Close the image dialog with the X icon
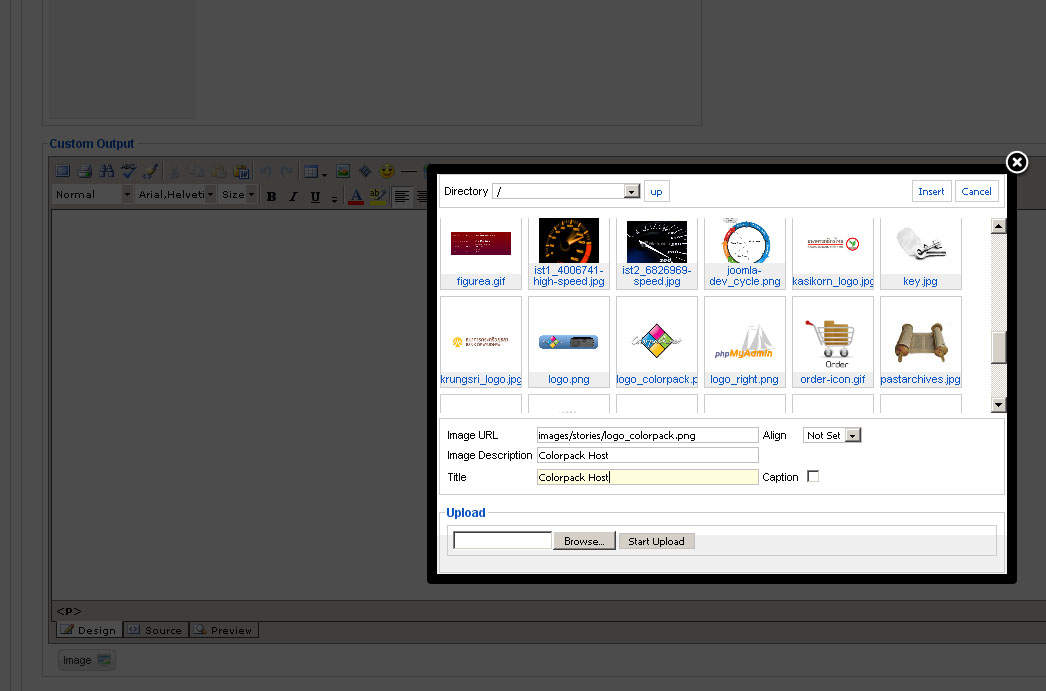The image size is (1046, 691). pos(1016,162)
